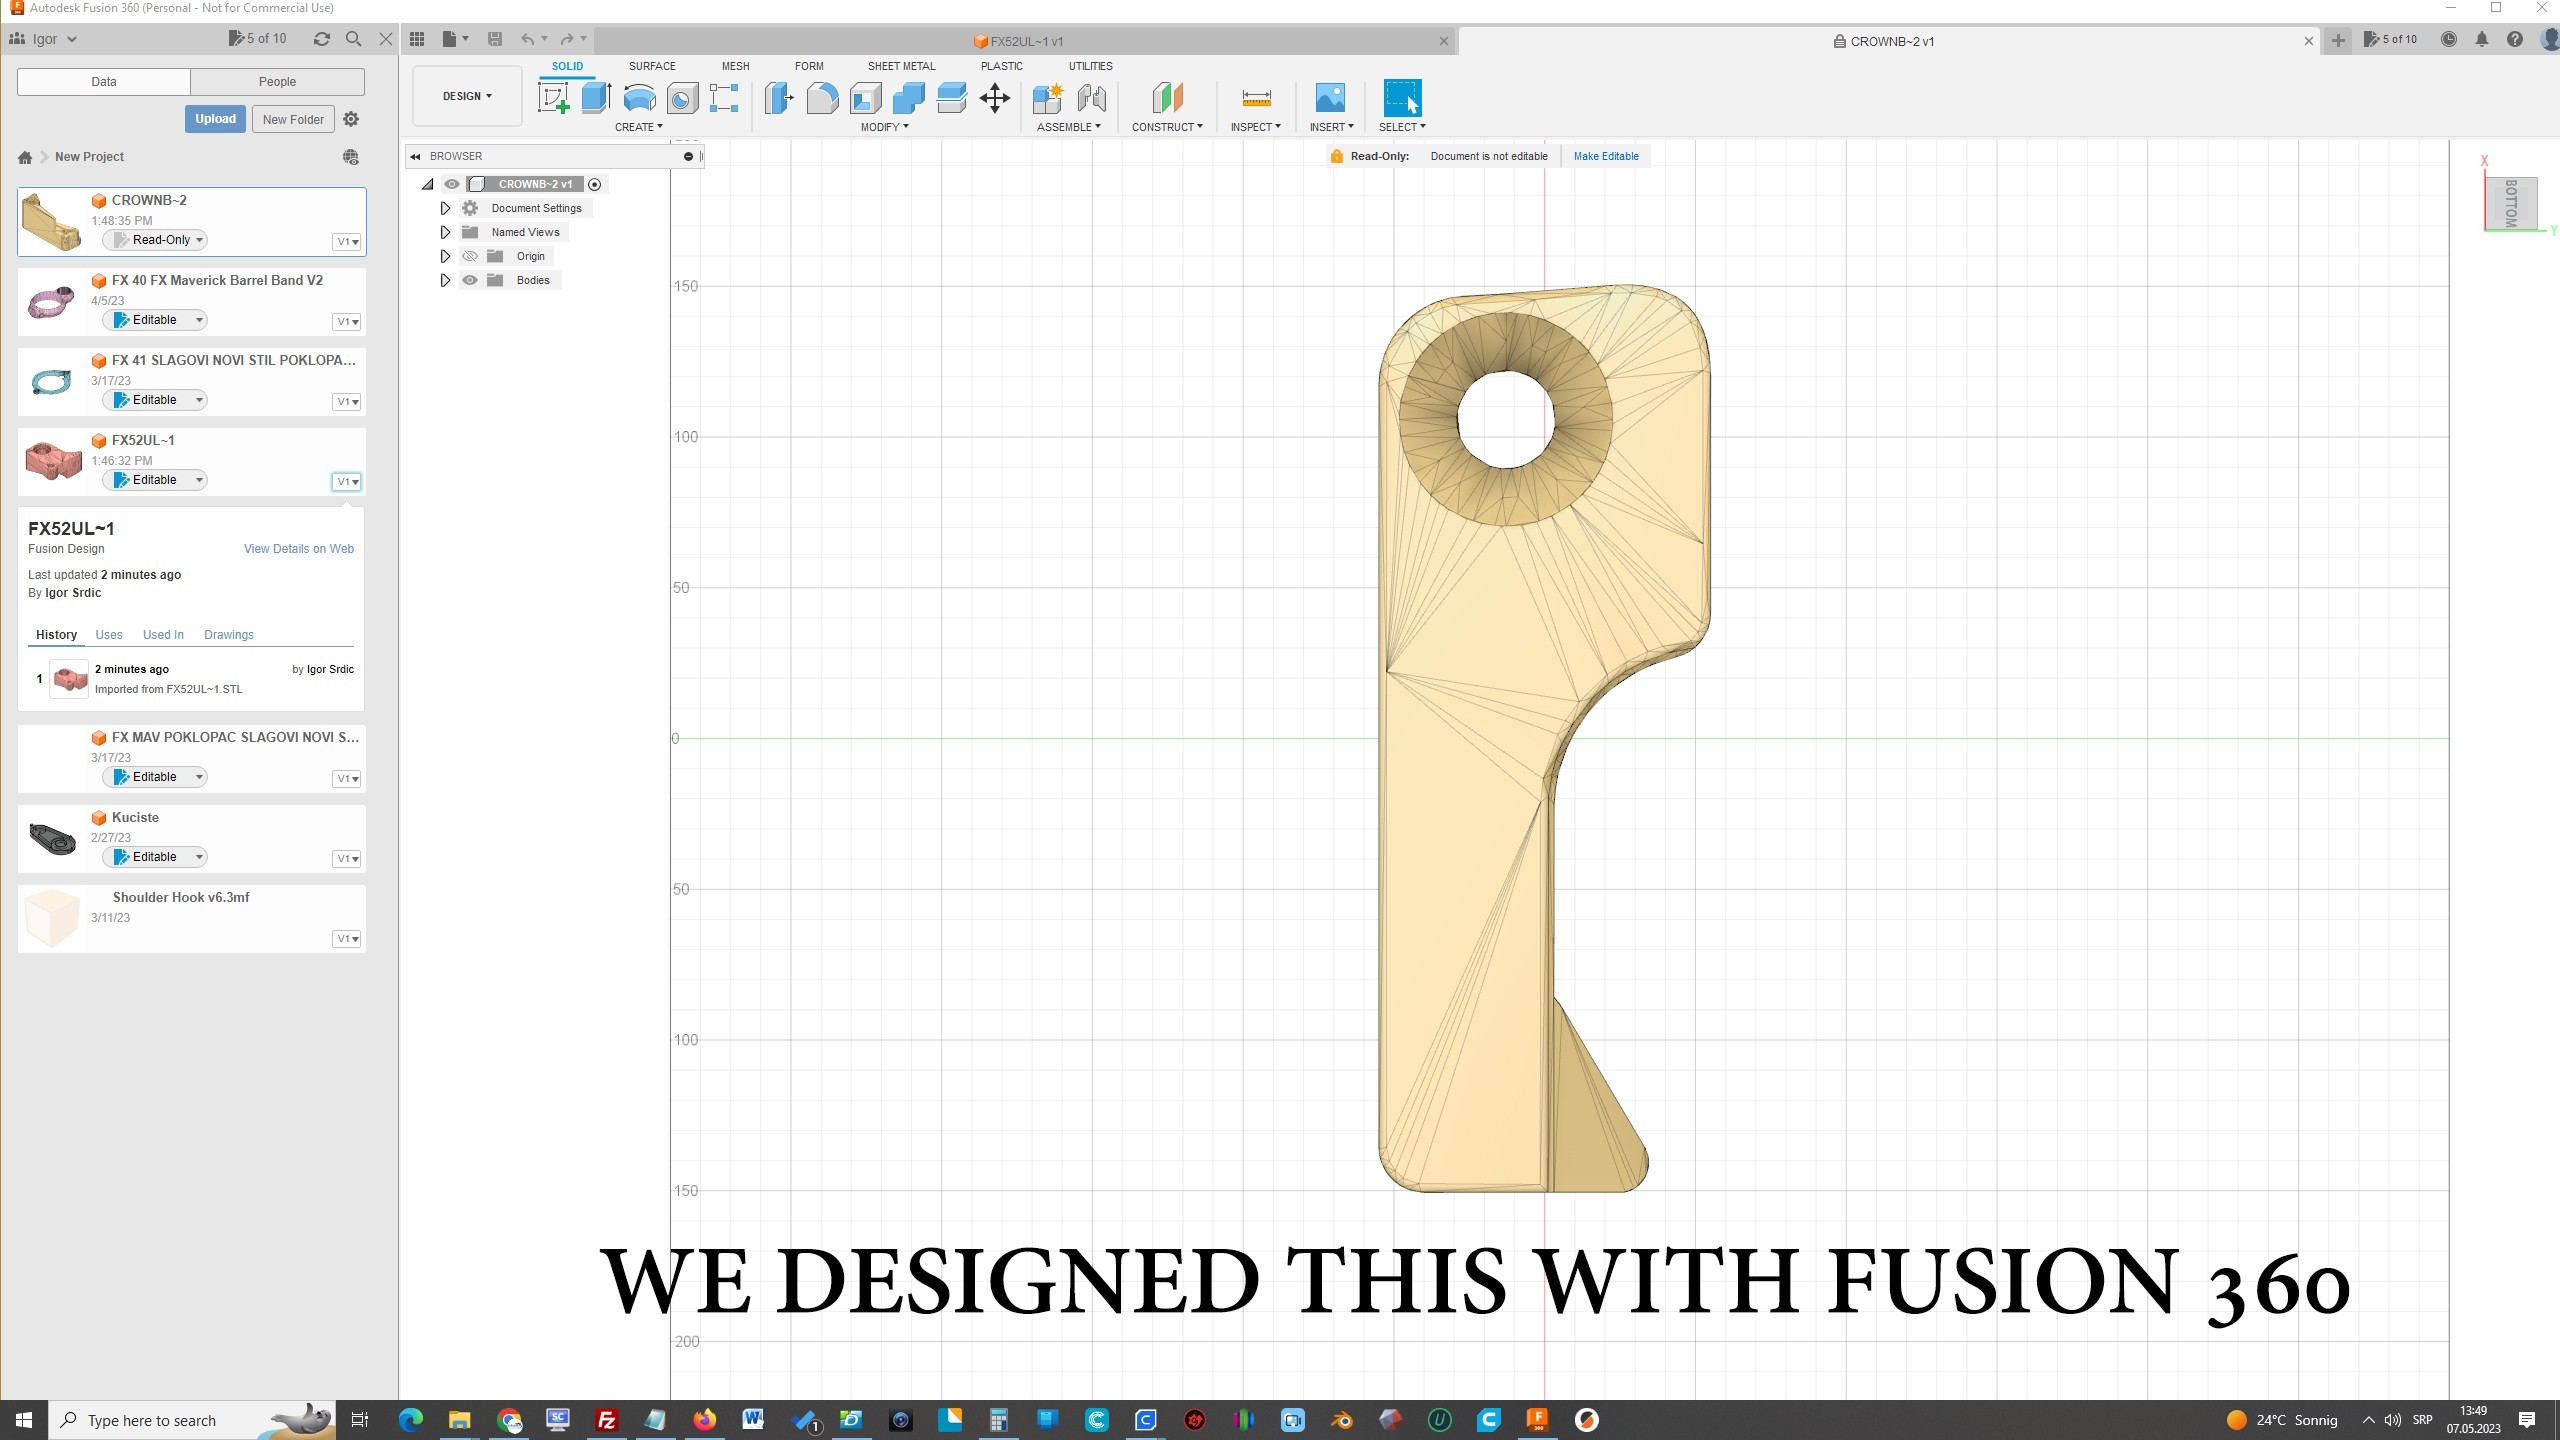Open Blender from the Windows taskbar
Viewport: 2560px width, 1440px height.
tap(1342, 1420)
